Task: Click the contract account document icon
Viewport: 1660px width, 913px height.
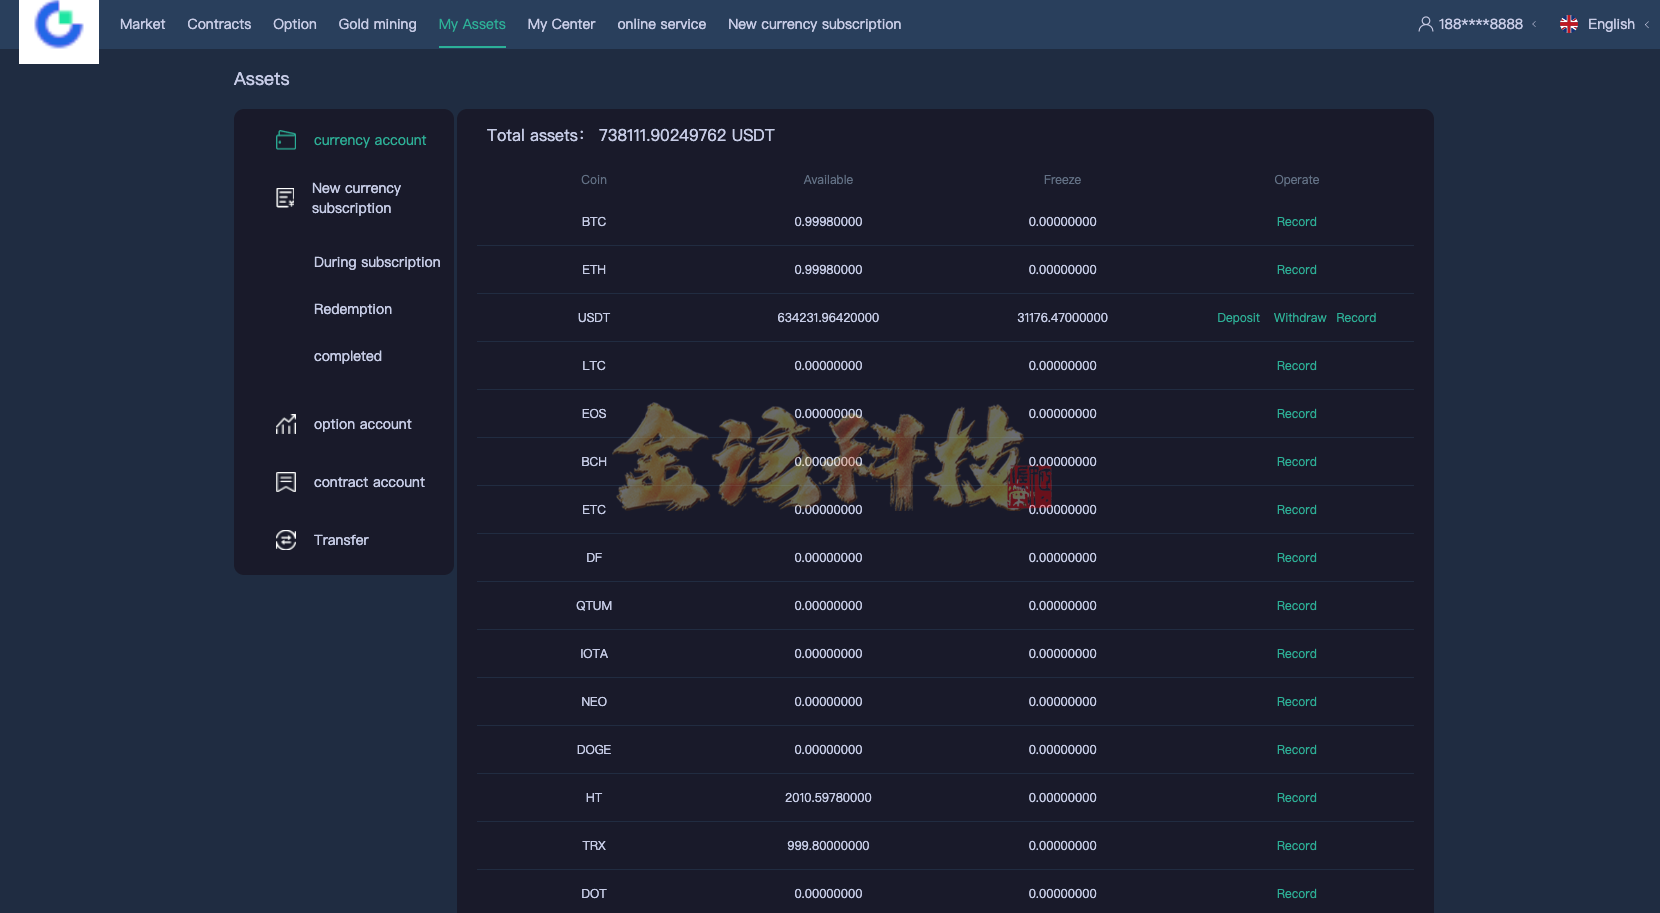Action: 286,482
